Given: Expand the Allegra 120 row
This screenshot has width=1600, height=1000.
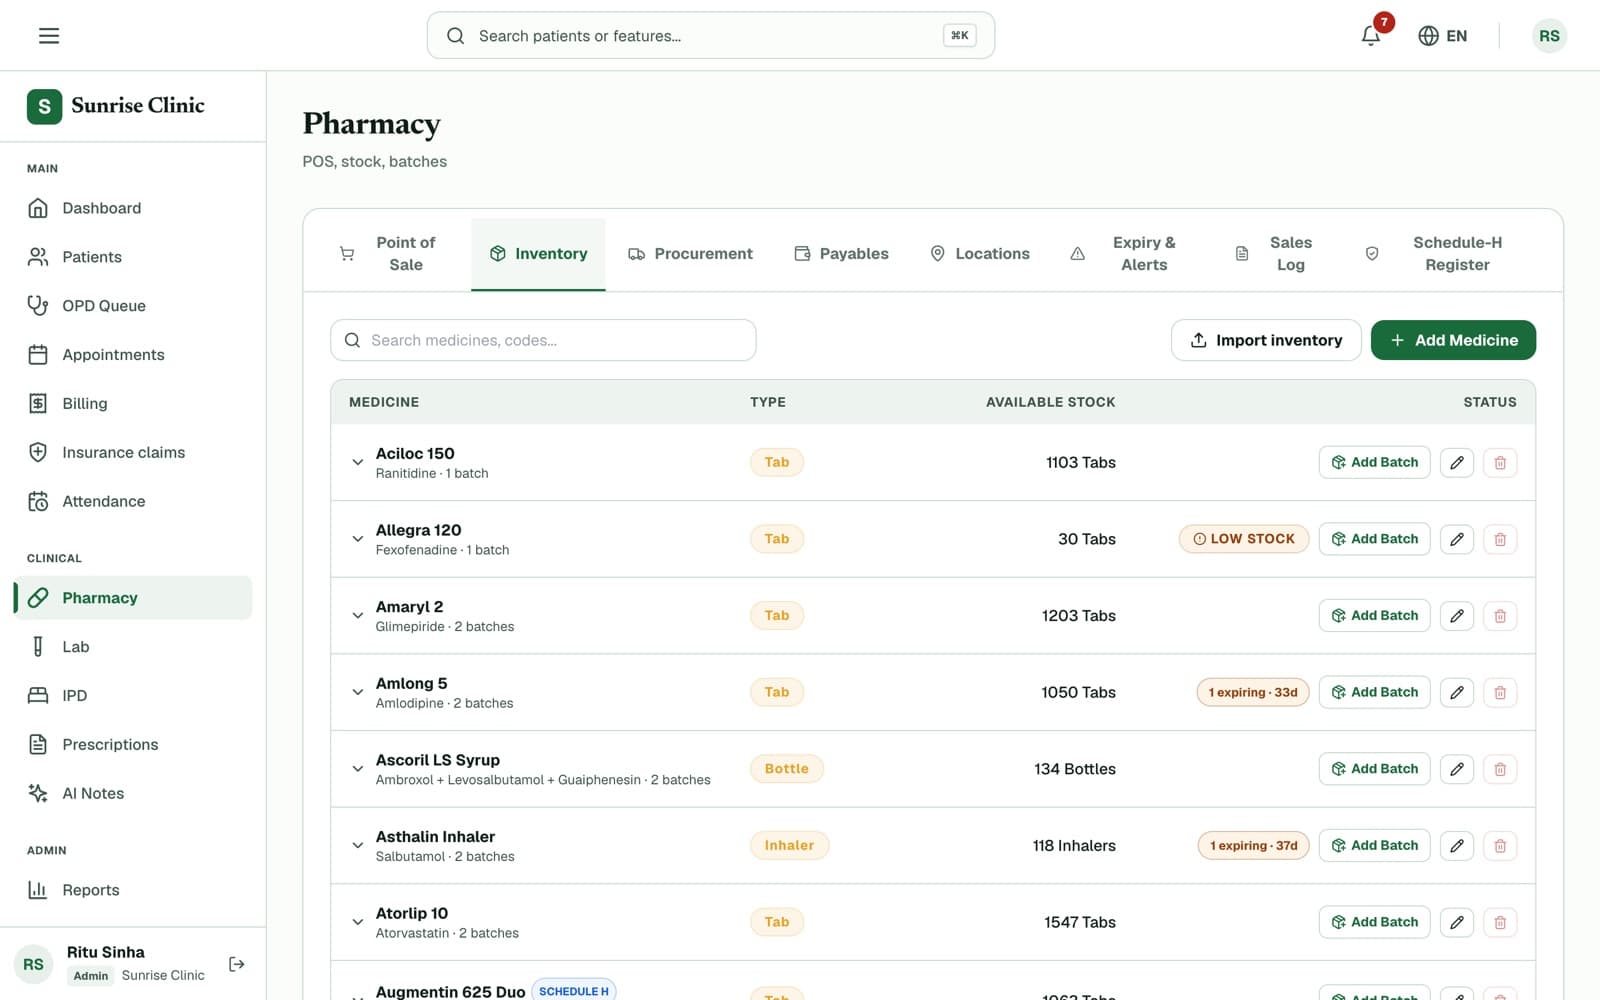Looking at the screenshot, I should tap(357, 539).
